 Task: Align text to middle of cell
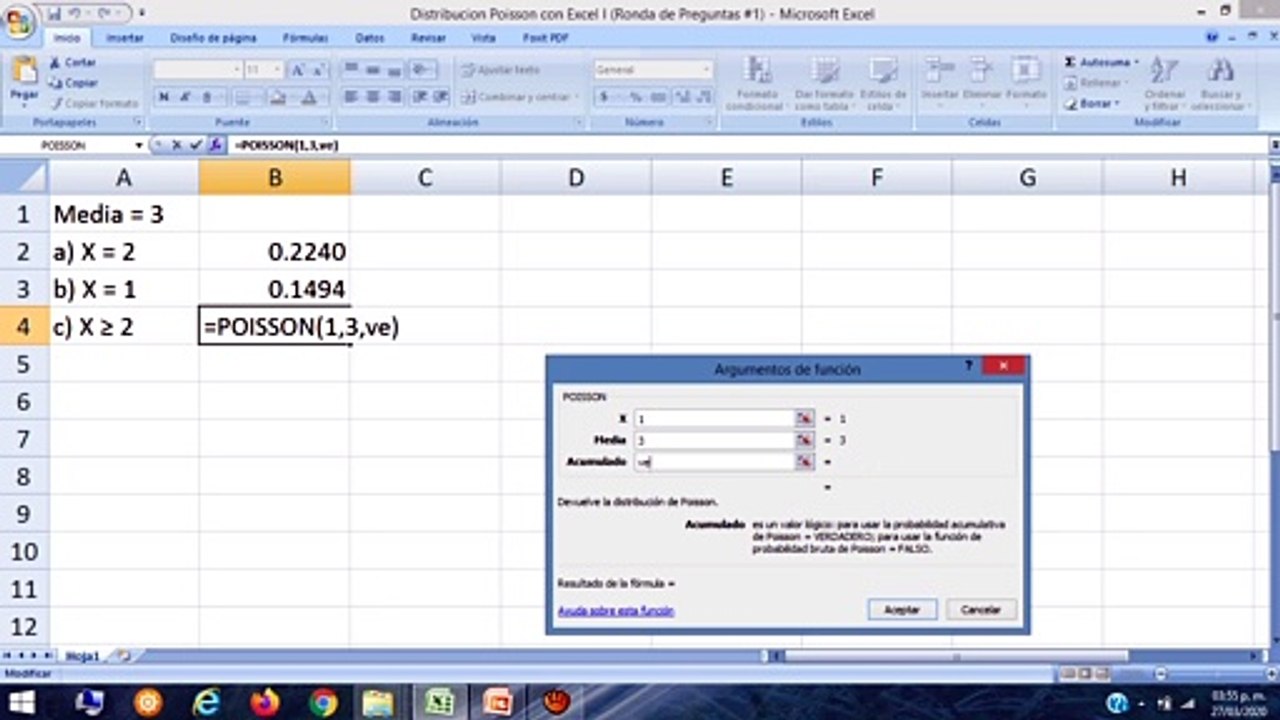point(372,70)
